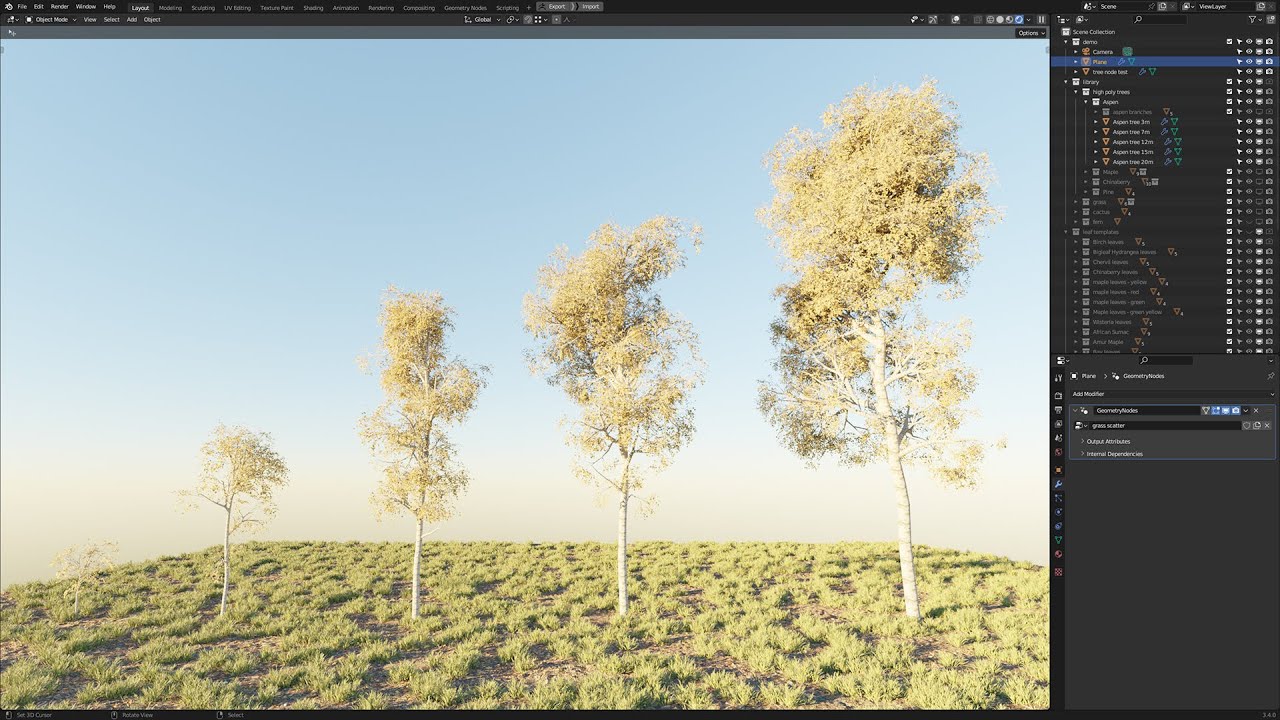Select solid viewport shading

[x=1000, y=19]
